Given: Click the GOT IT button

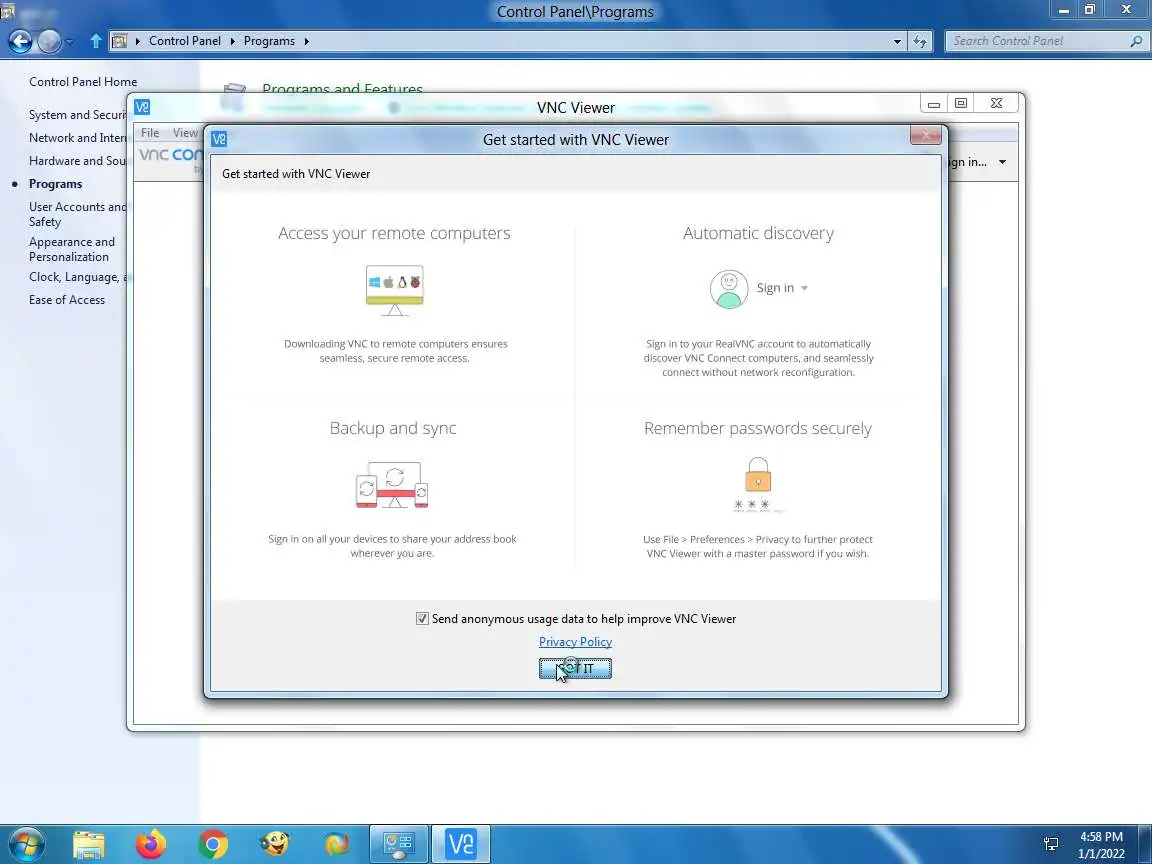Looking at the screenshot, I should tap(575, 668).
